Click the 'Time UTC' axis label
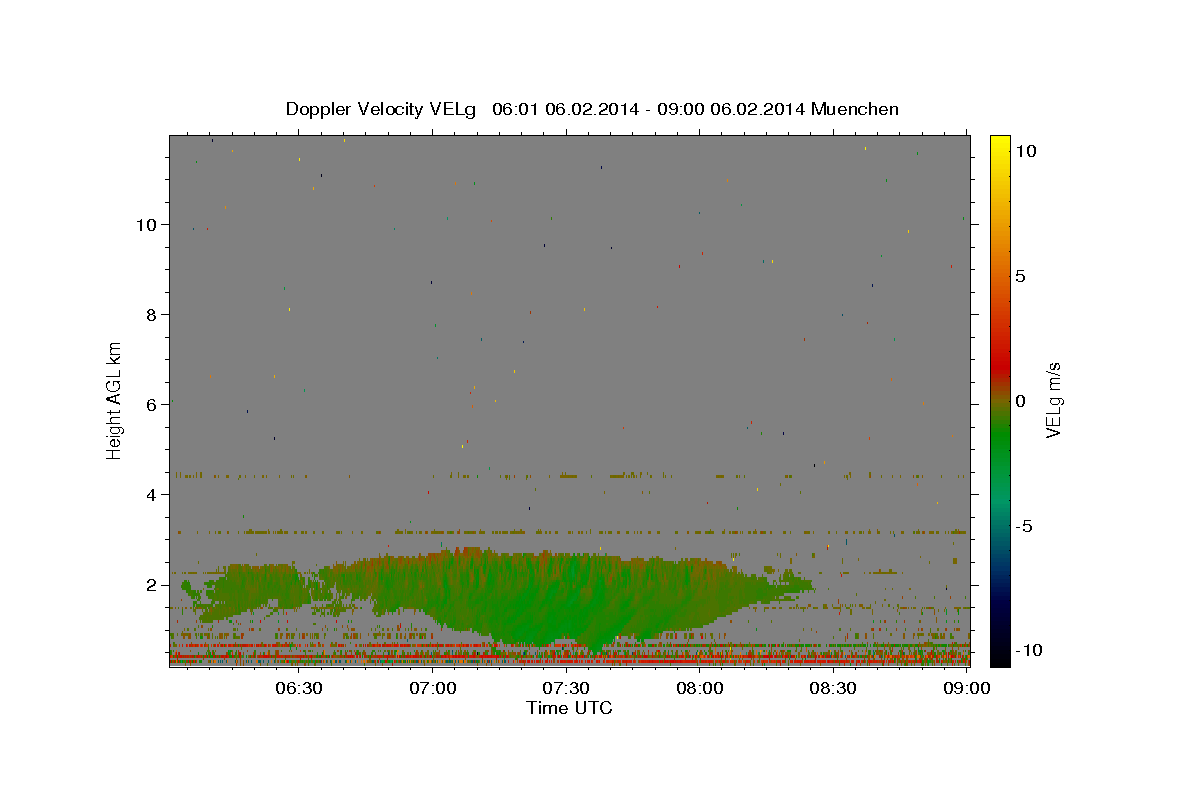This screenshot has height=800, width=1200. pos(569,708)
